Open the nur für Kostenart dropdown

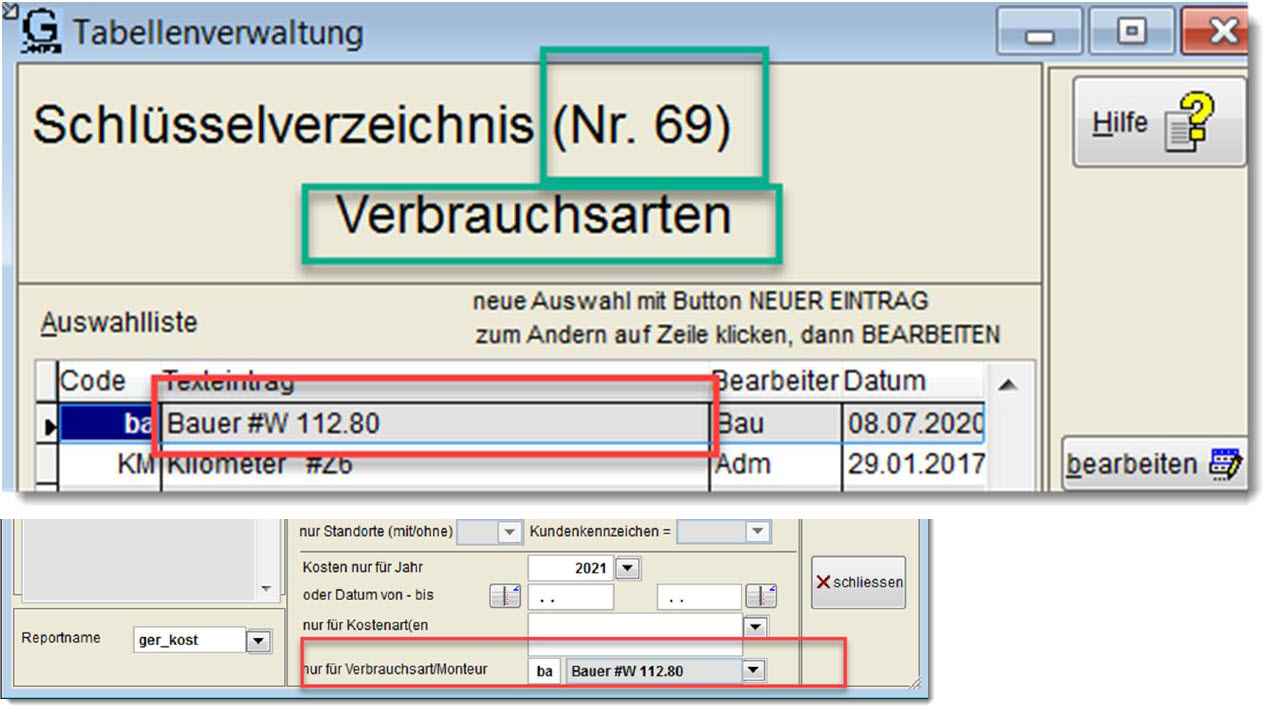click(x=756, y=627)
